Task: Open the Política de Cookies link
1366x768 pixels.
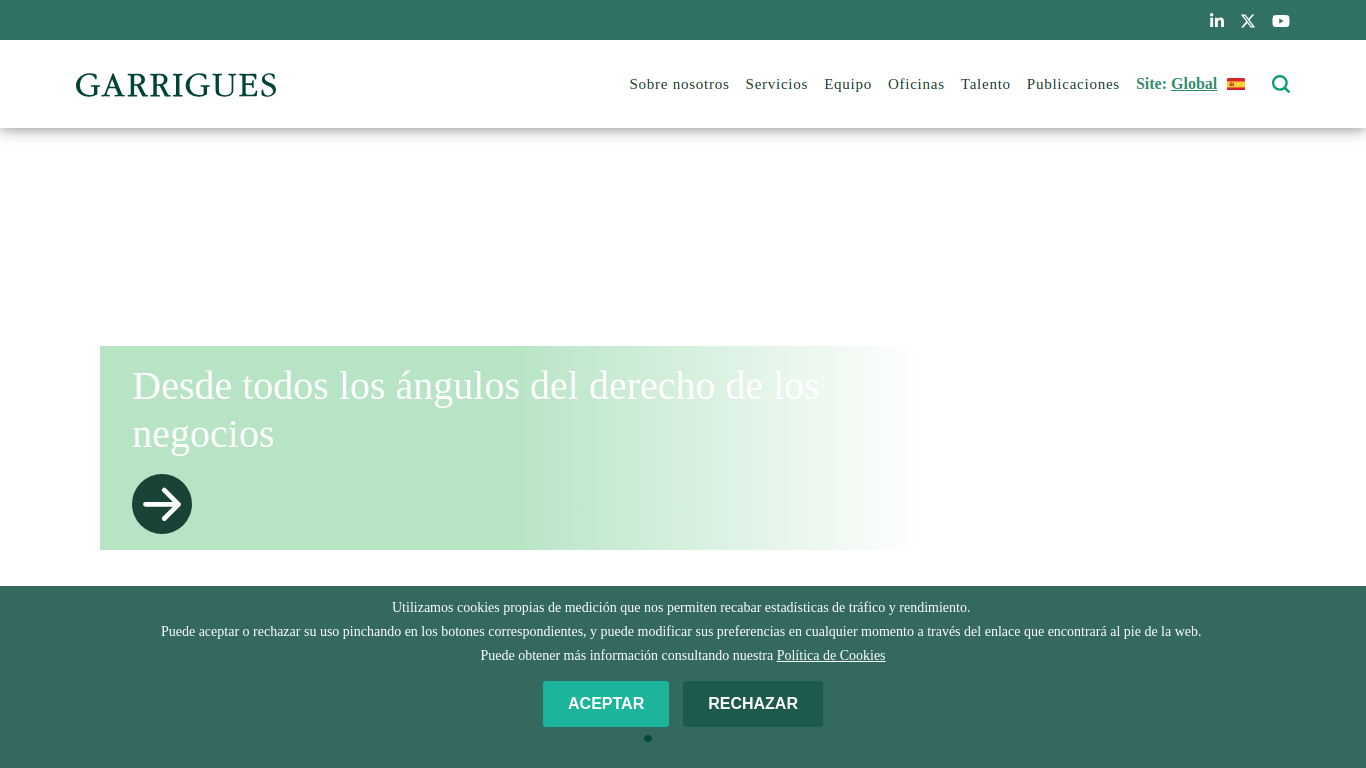Action: click(x=831, y=656)
